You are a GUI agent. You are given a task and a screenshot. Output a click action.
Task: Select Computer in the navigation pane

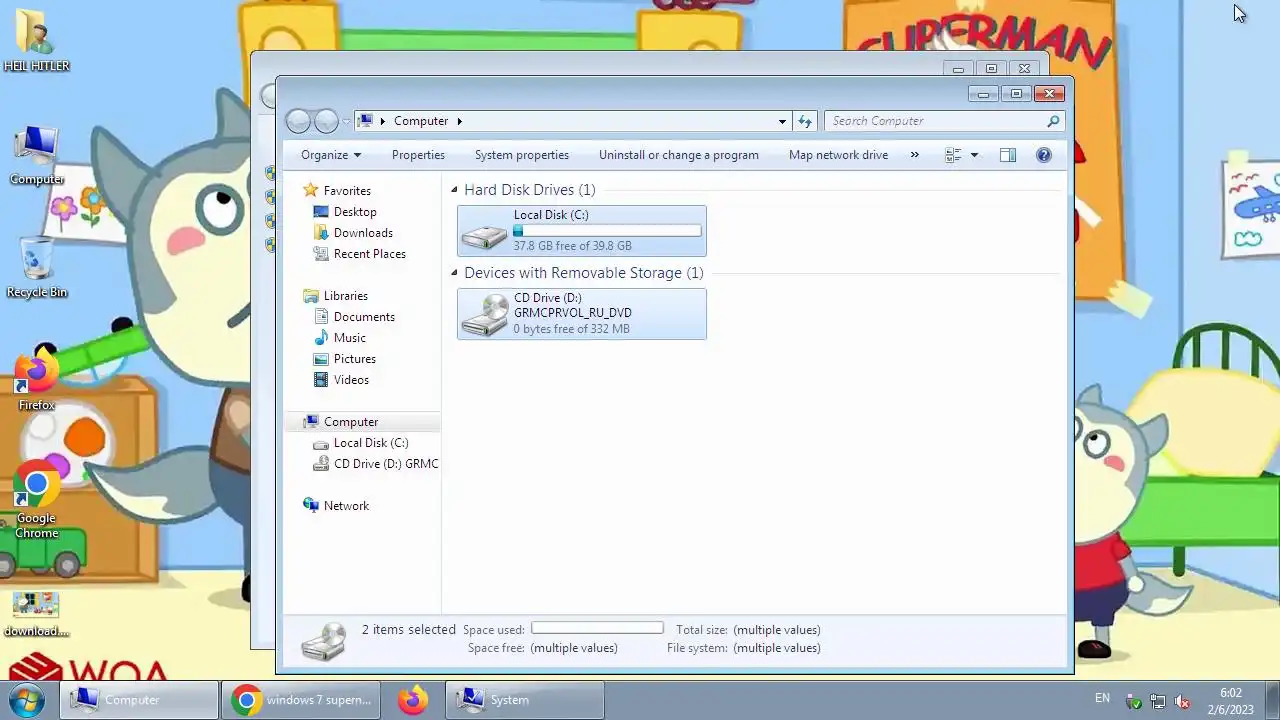pos(351,422)
